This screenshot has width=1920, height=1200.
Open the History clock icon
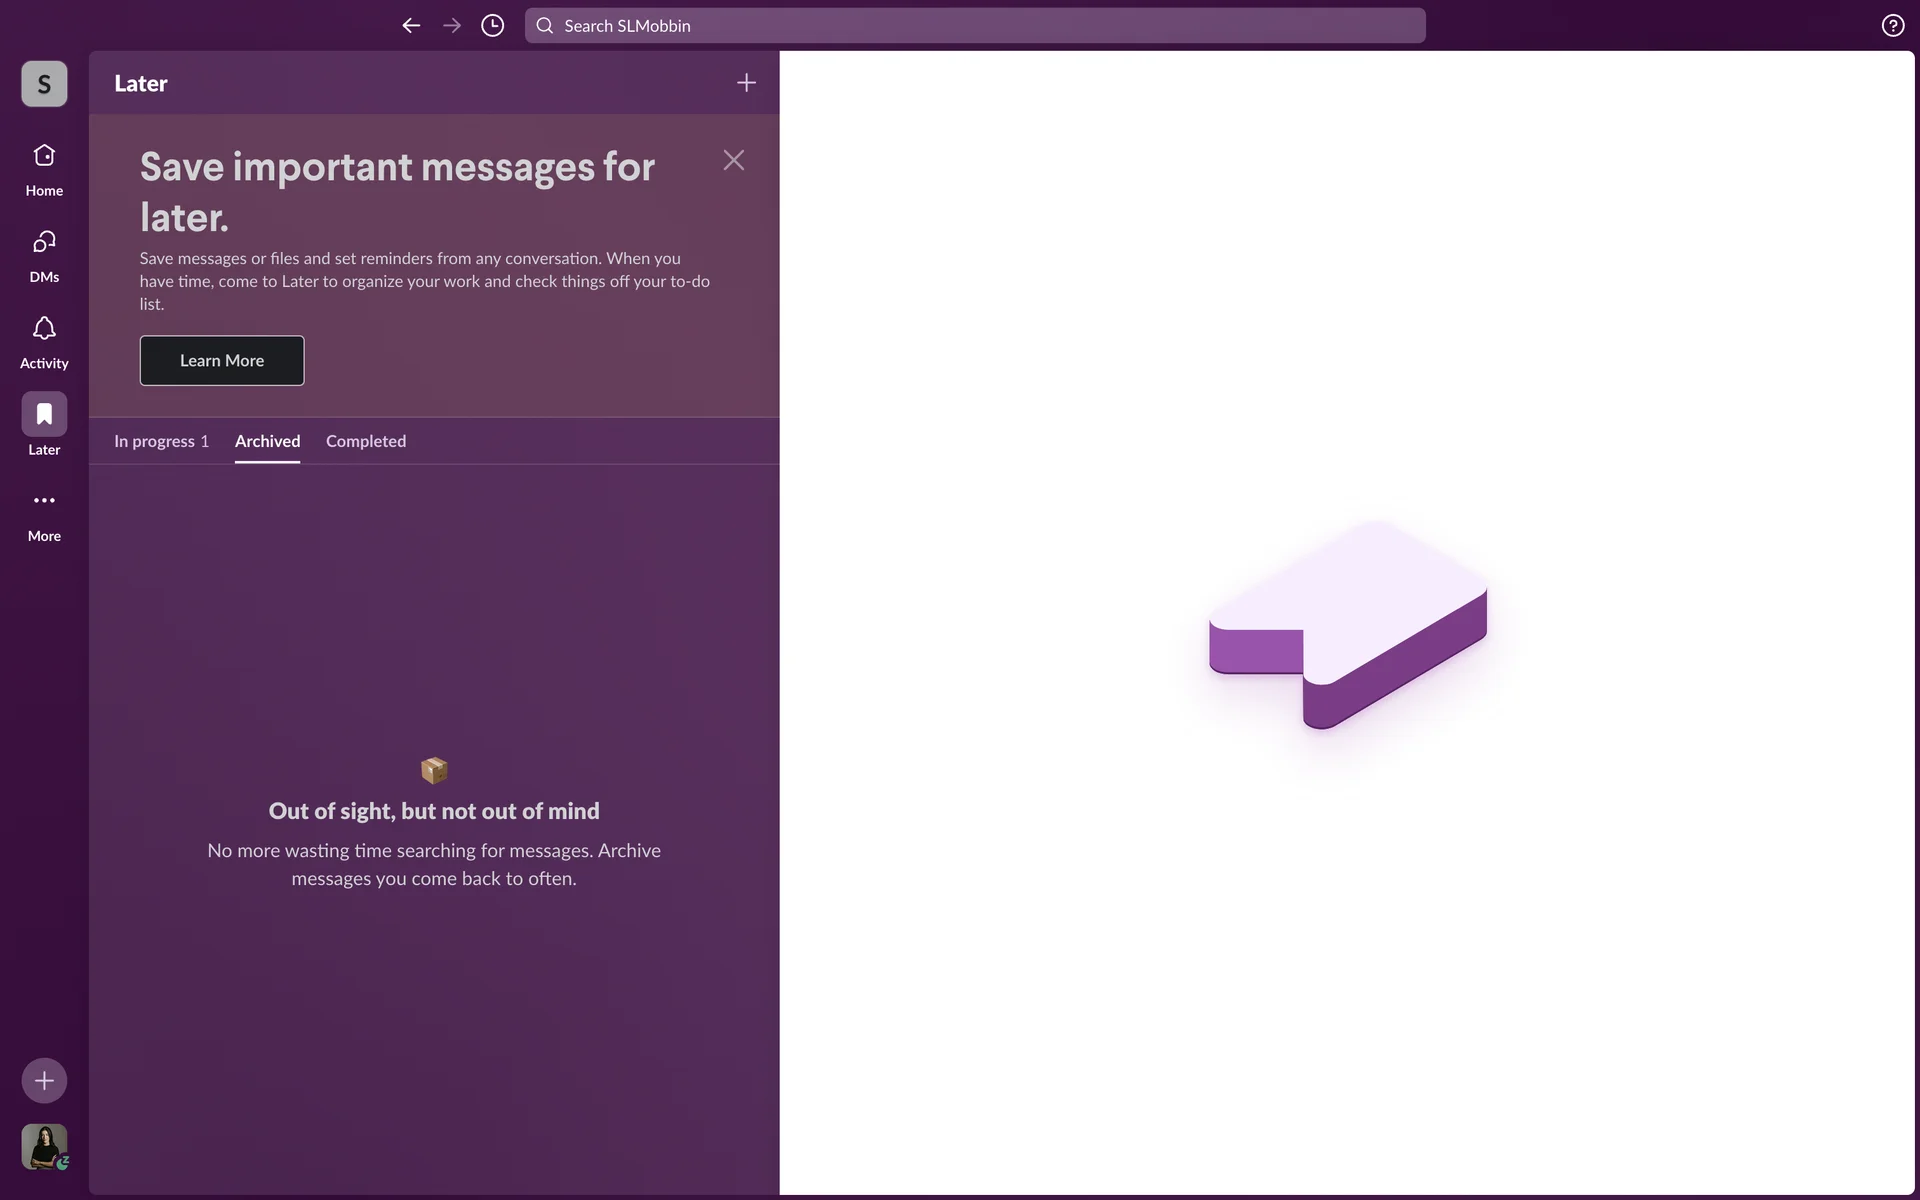tap(492, 26)
